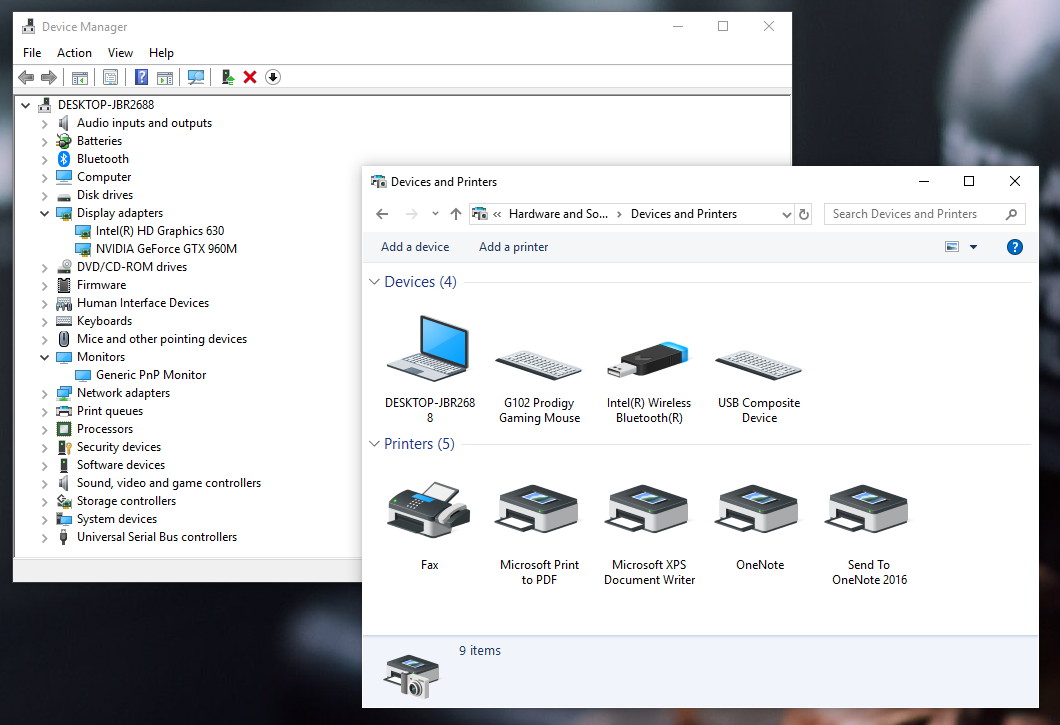Select Keyboards category

click(x=104, y=321)
